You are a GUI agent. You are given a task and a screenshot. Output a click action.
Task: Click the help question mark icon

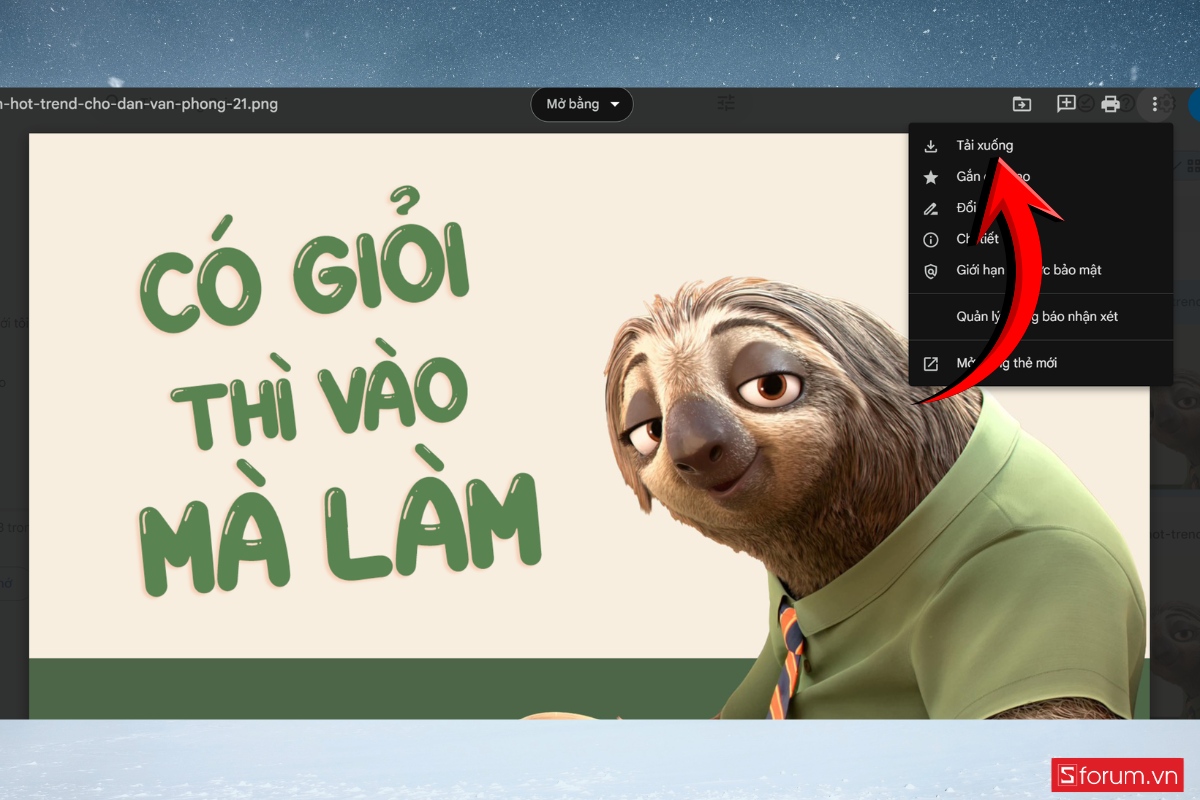1126,103
